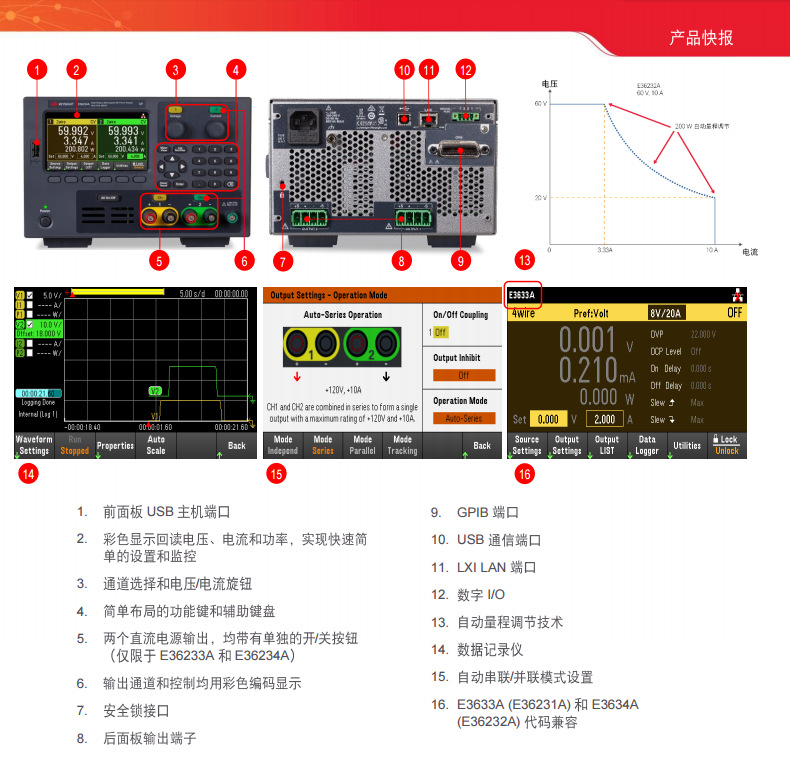Image resolution: width=790 pixels, height=758 pixels.
Task: Toggle the Lock Unlock softkey
Action: pyautogui.click(x=727, y=445)
